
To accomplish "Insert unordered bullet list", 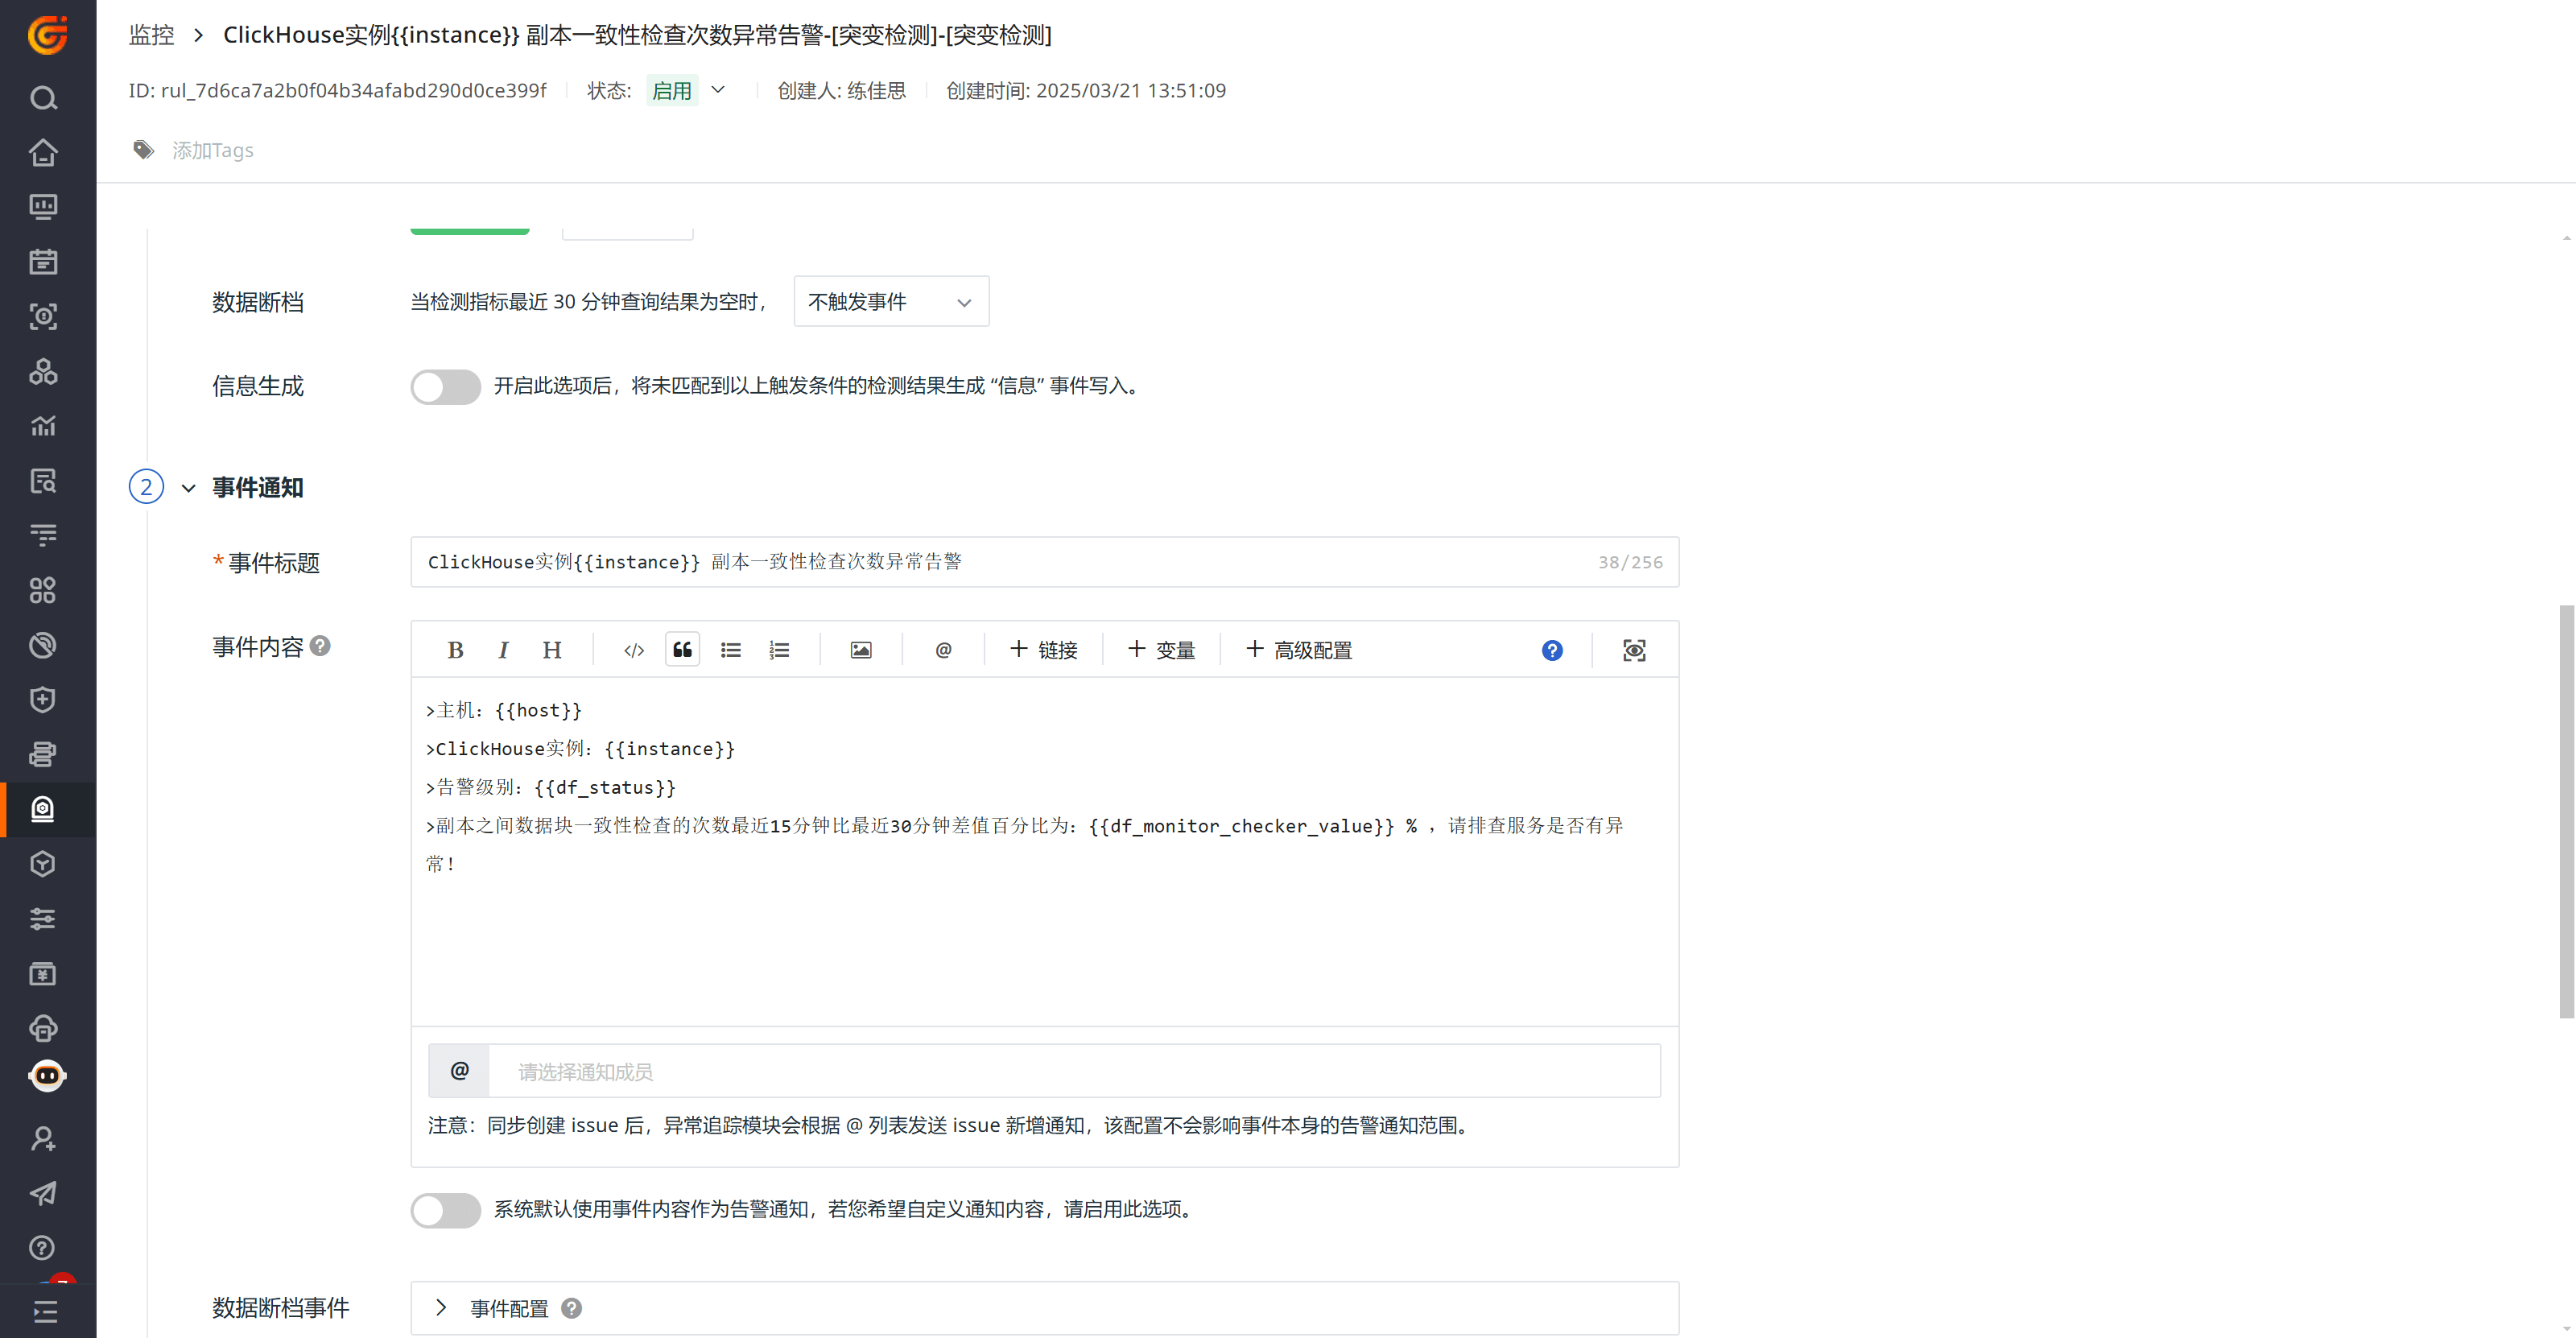I will (x=731, y=650).
